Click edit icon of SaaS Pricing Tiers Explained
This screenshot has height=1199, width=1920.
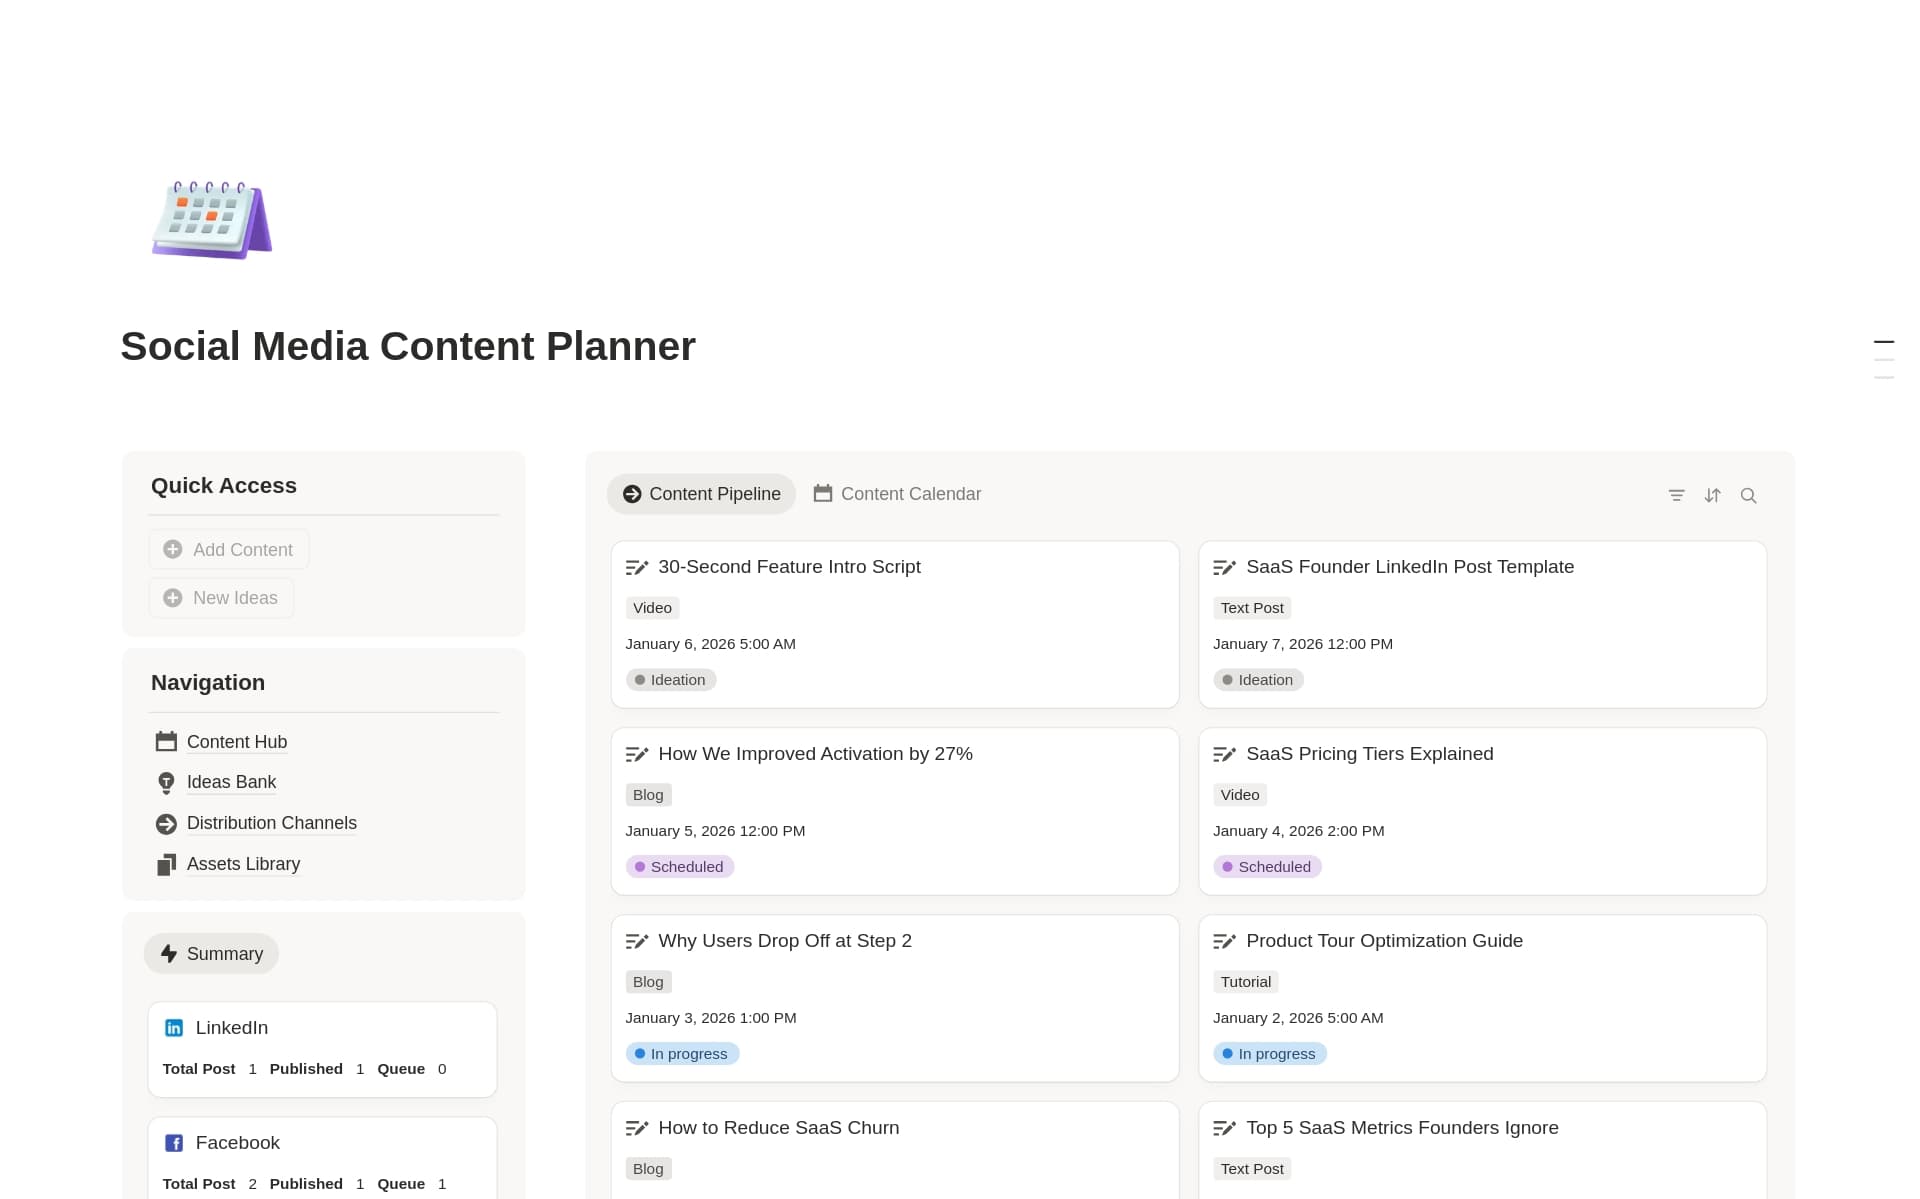pos(1225,754)
